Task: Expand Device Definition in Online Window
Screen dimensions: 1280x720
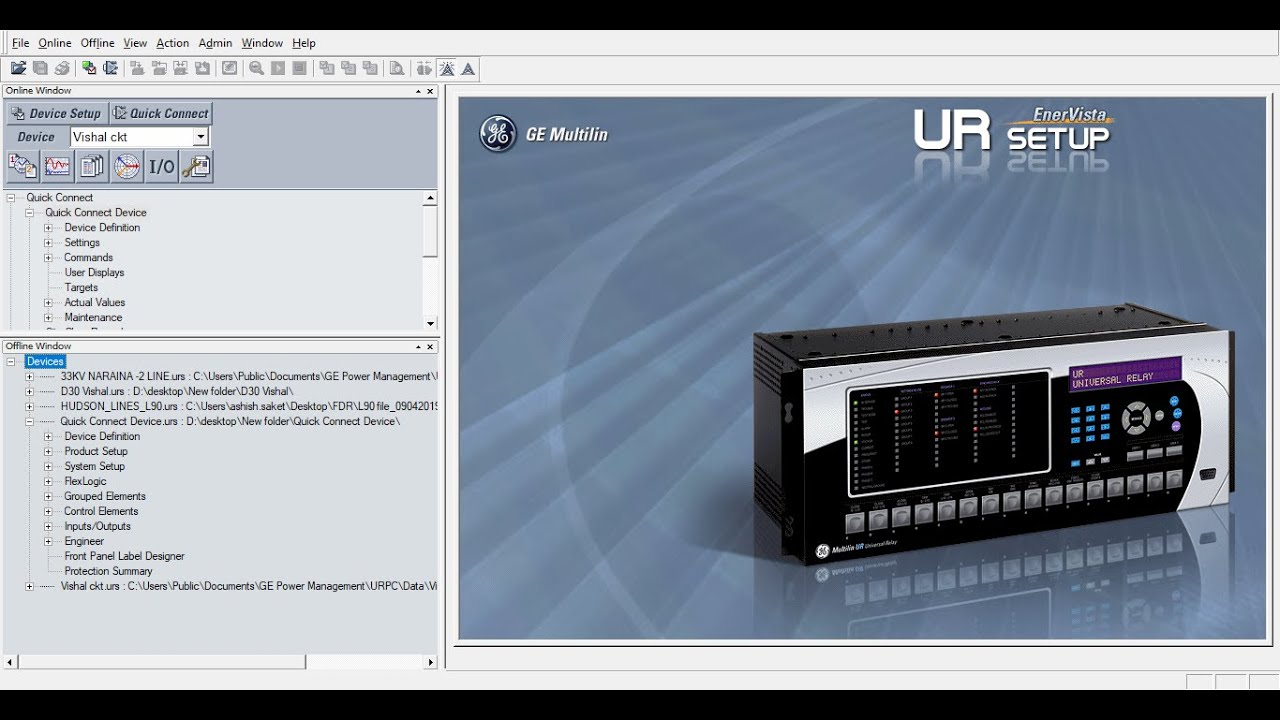Action: [x=48, y=228]
